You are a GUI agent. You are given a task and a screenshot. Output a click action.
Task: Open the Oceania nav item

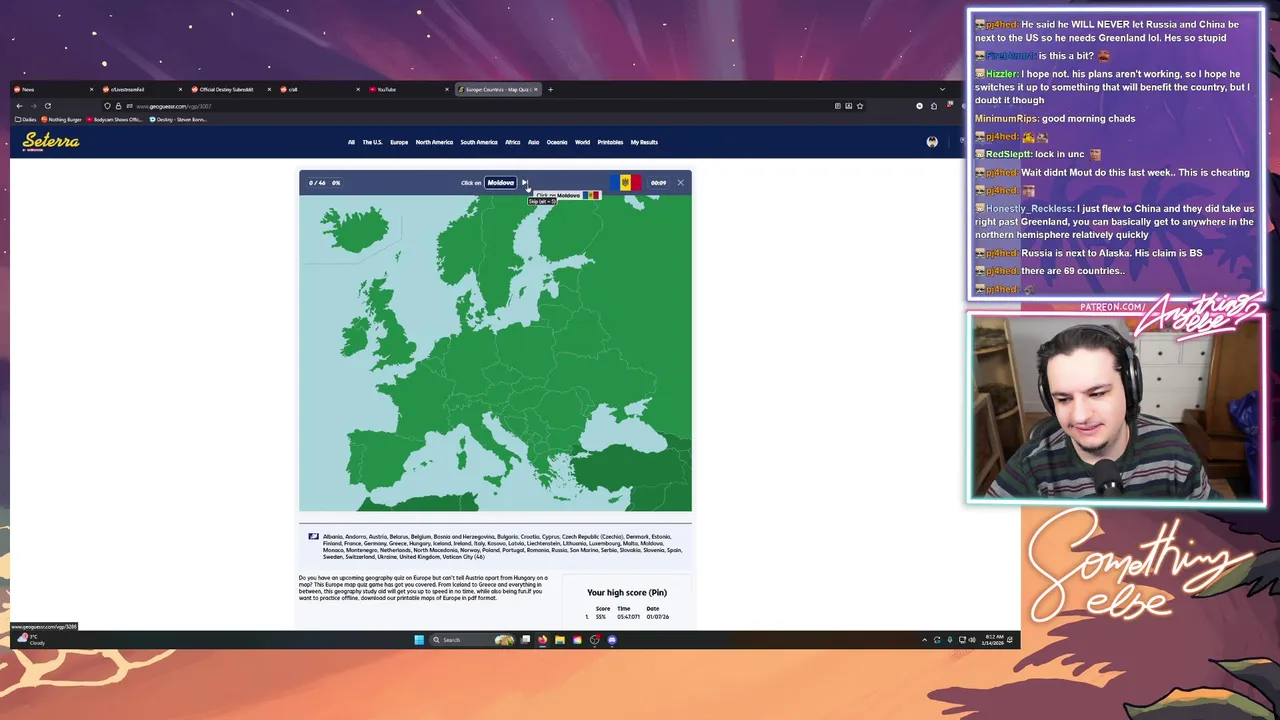coord(557,142)
